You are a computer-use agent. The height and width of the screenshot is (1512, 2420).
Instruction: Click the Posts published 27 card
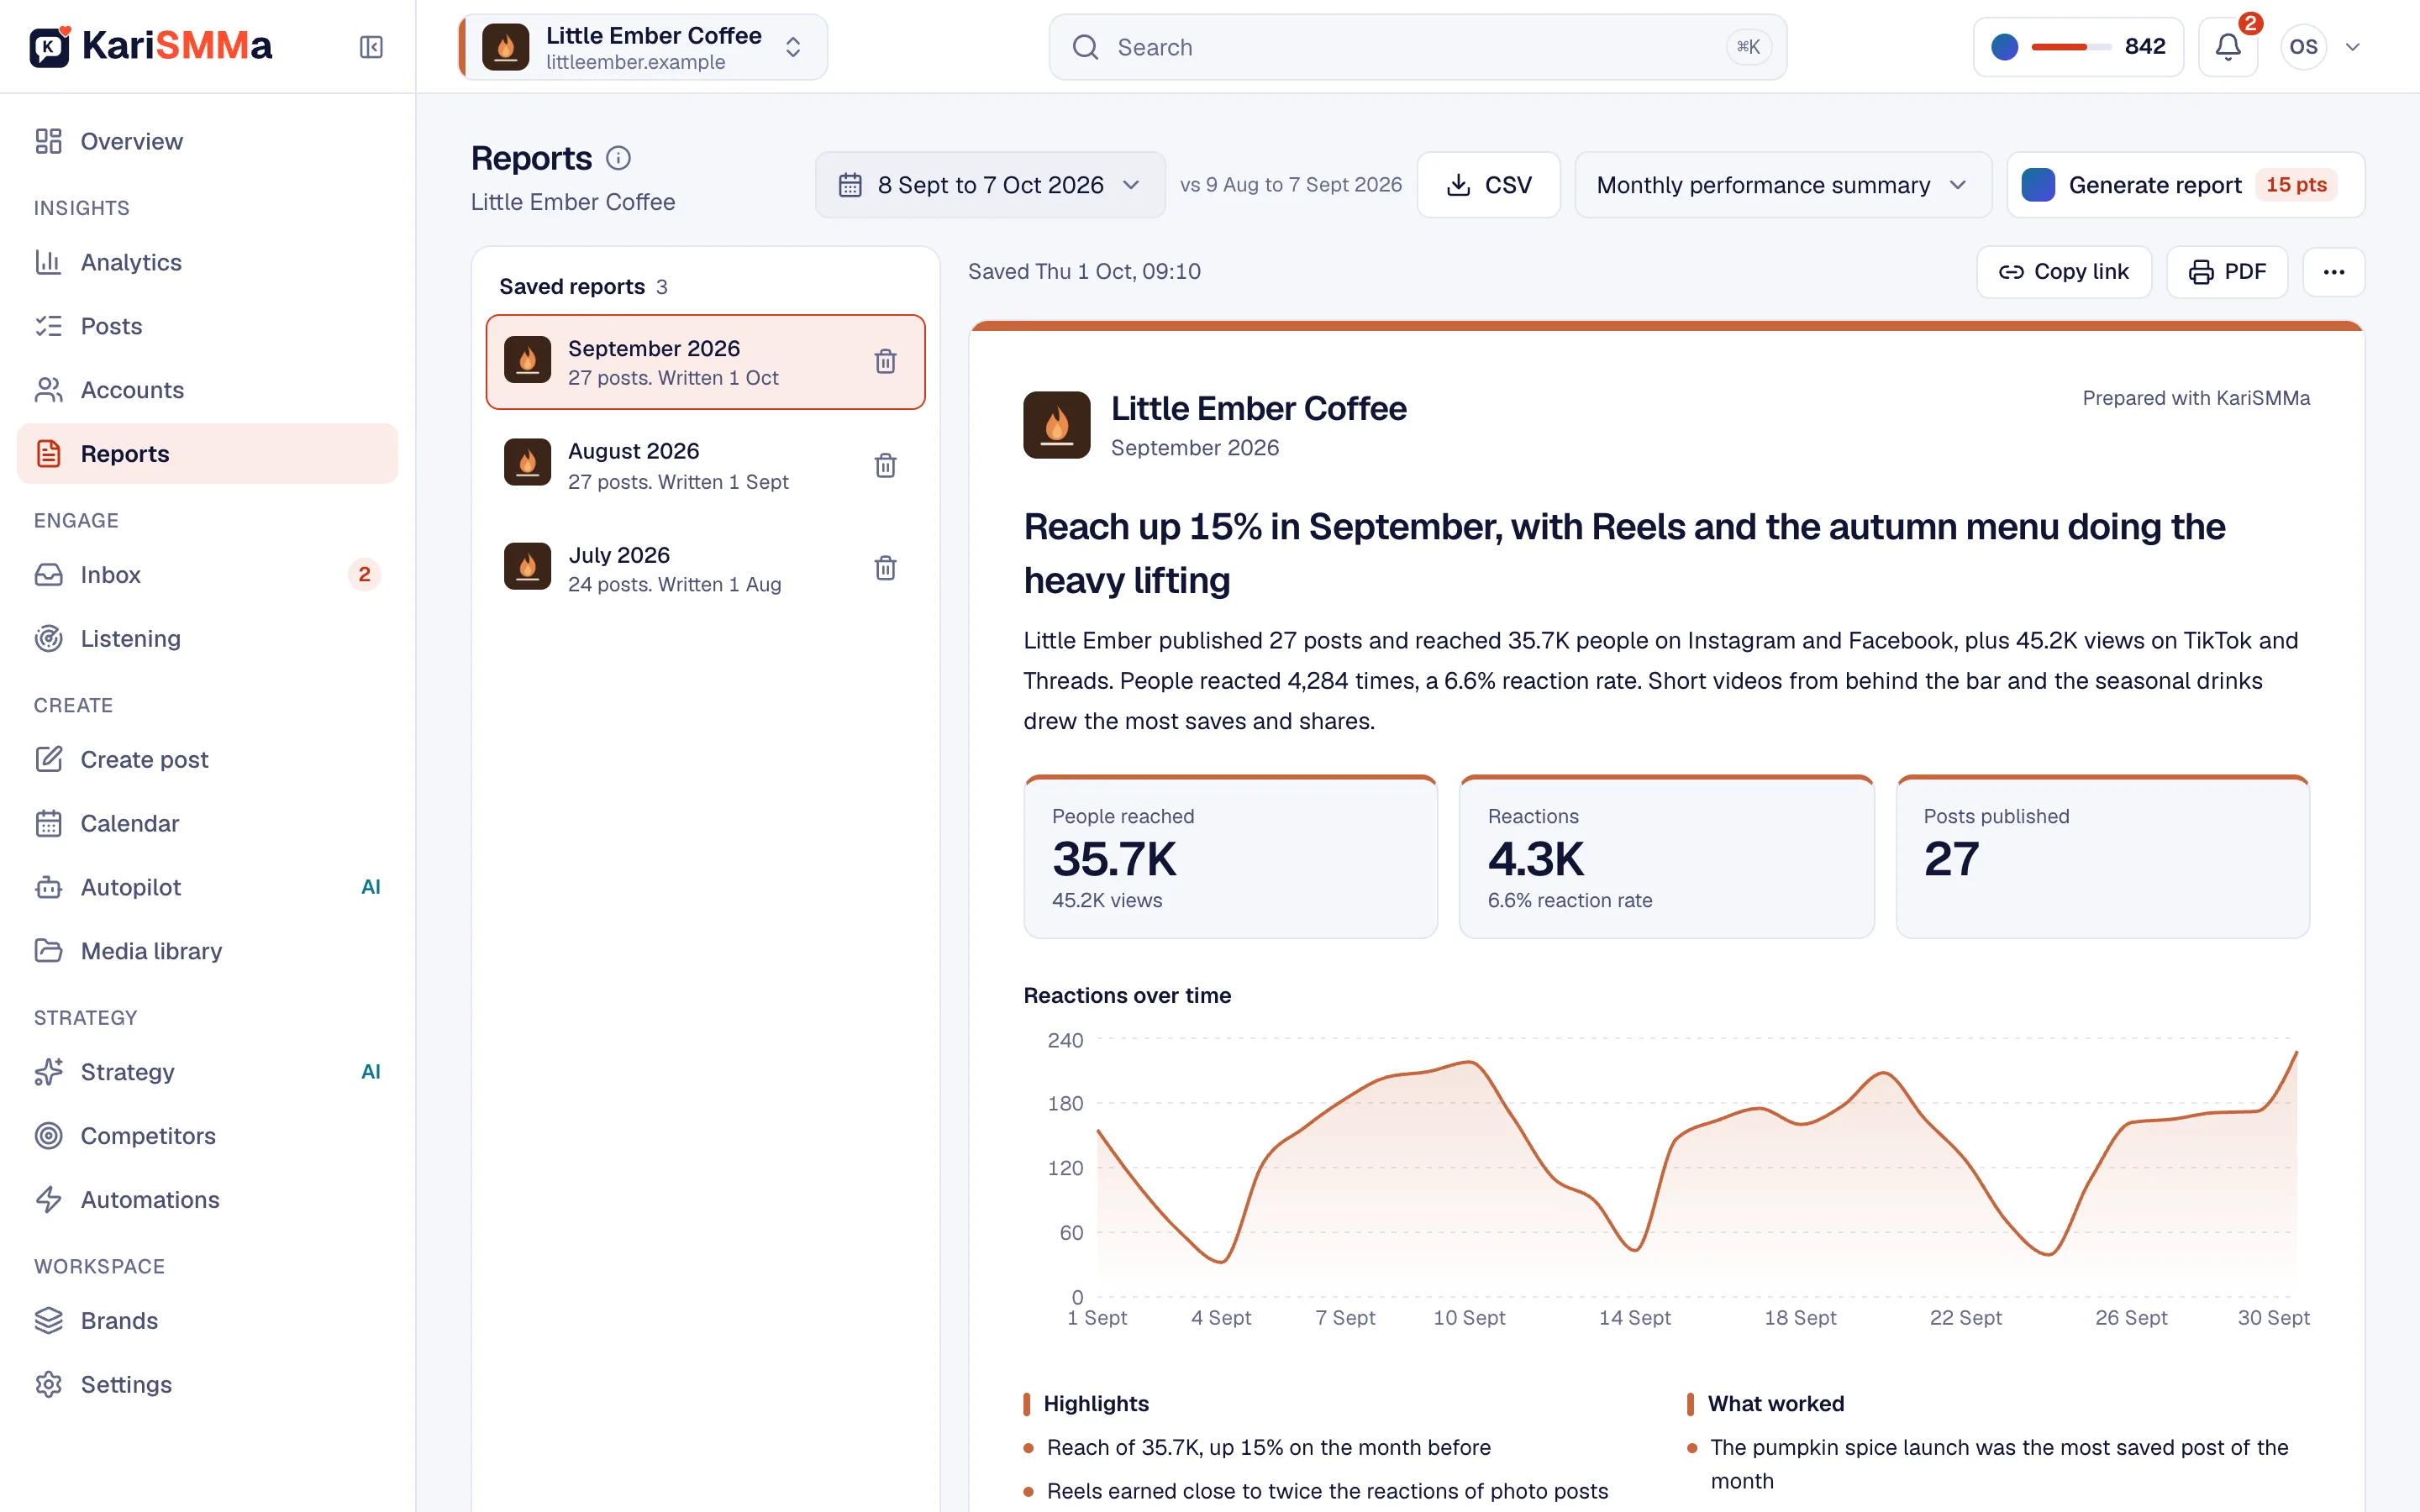(x=2102, y=857)
